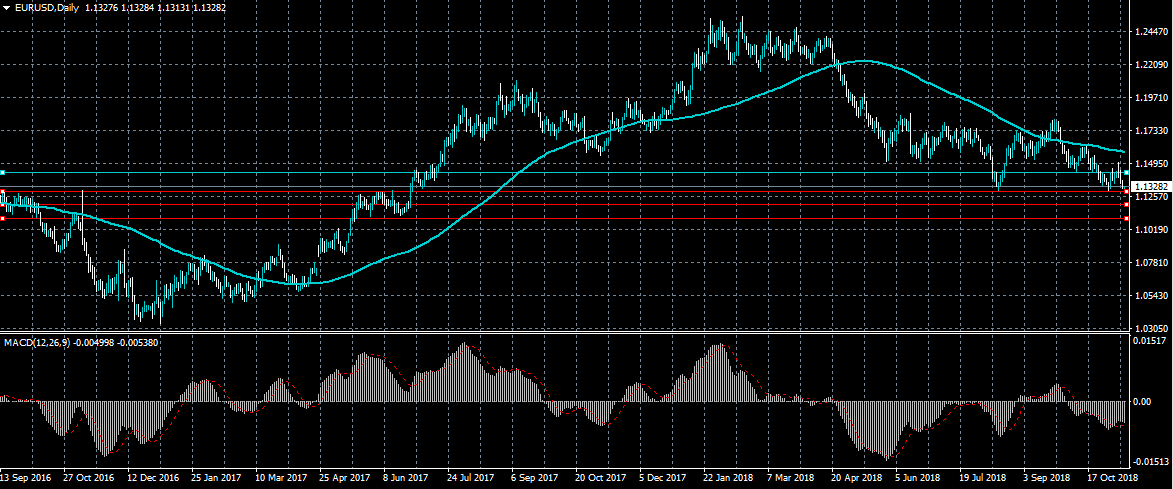Viewport: 1173px width, 489px height.
Task: Click price scale value 1.05430
Action: coord(1151,296)
